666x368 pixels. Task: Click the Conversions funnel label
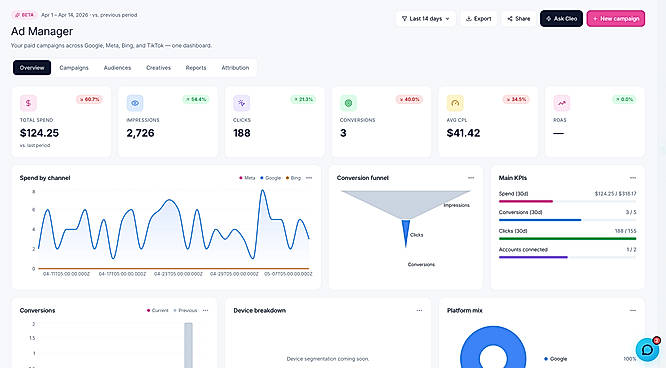click(421, 264)
